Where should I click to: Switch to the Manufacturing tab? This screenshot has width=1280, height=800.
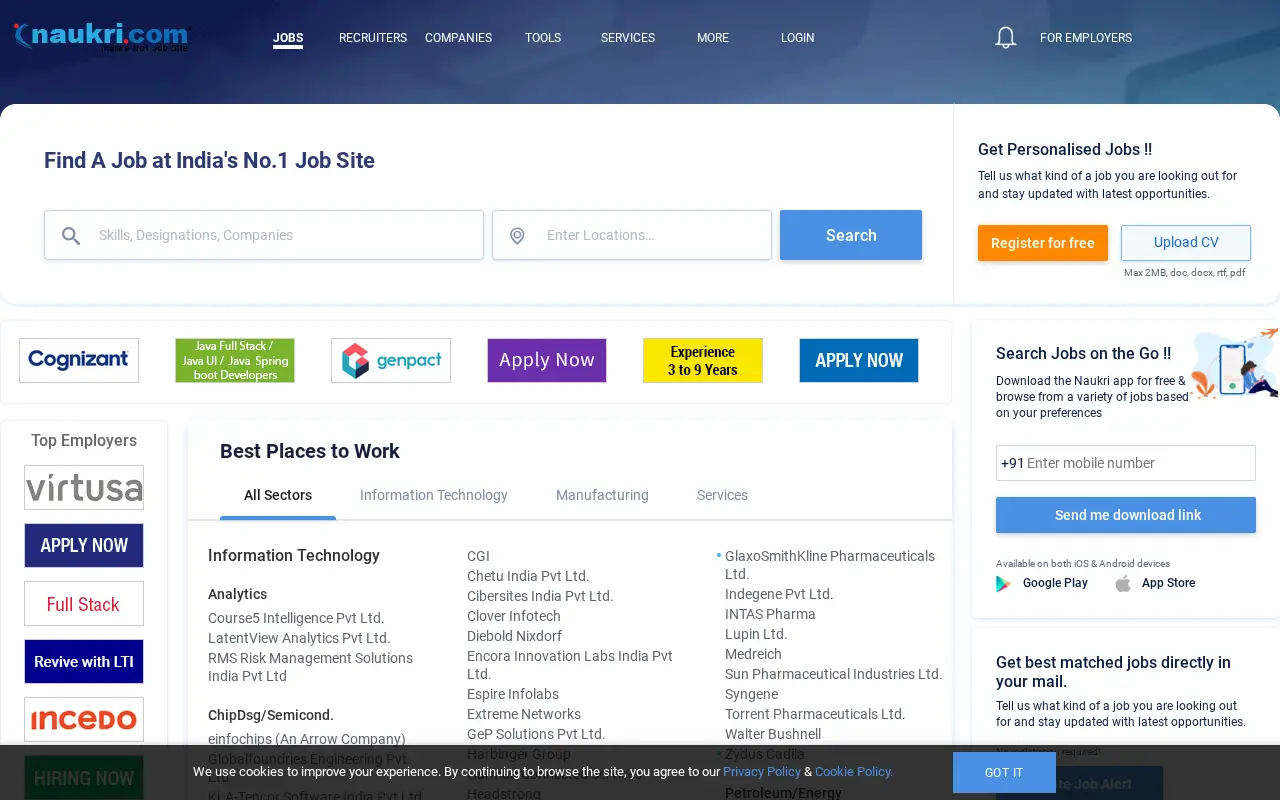602,495
